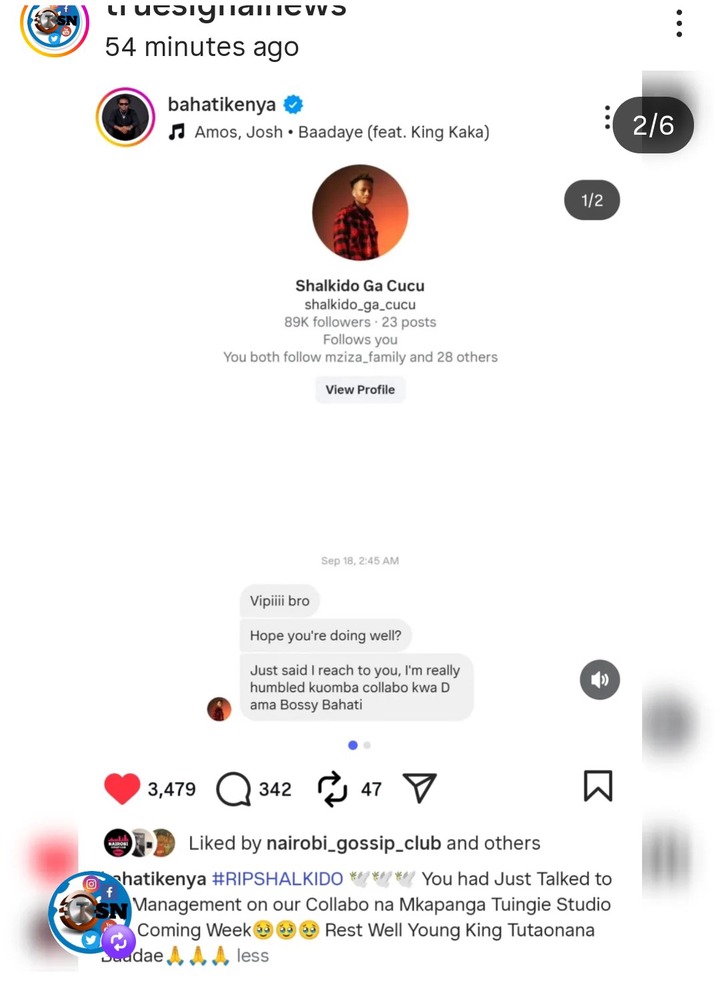720x987 pixels.
Task: Open the top-right three-dot options menu
Action: coord(679,24)
